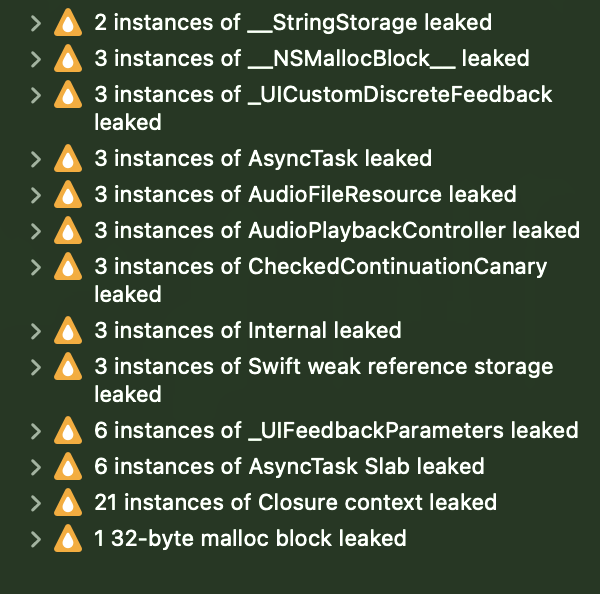Select '21 instances of Closure context leaked'

tap(295, 503)
